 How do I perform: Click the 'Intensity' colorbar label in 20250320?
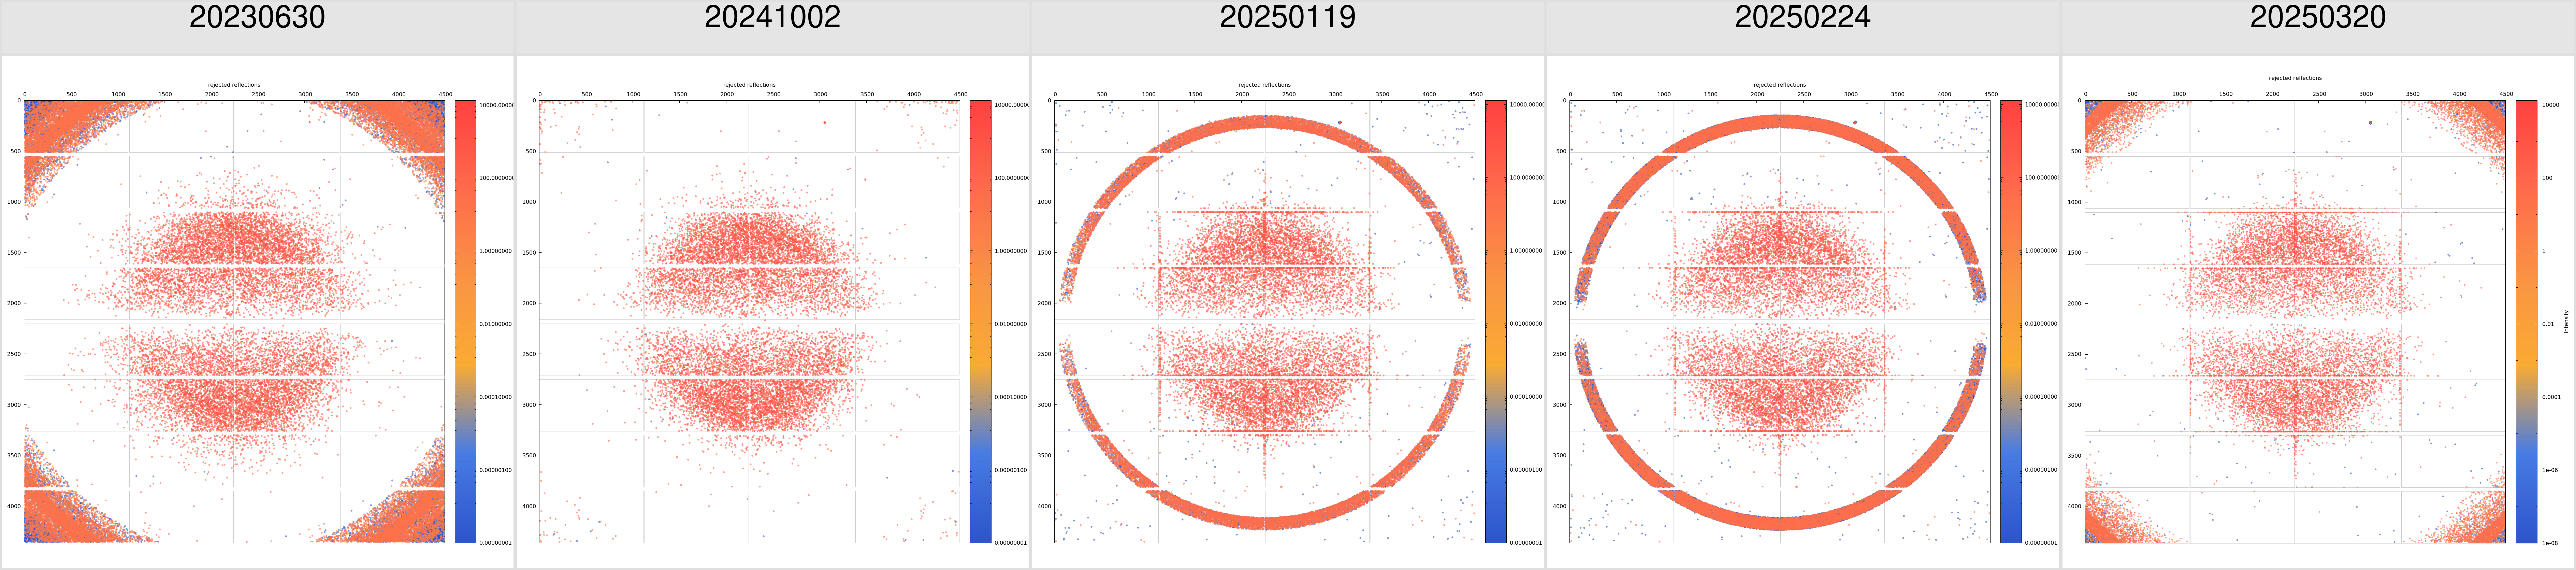tap(2566, 321)
